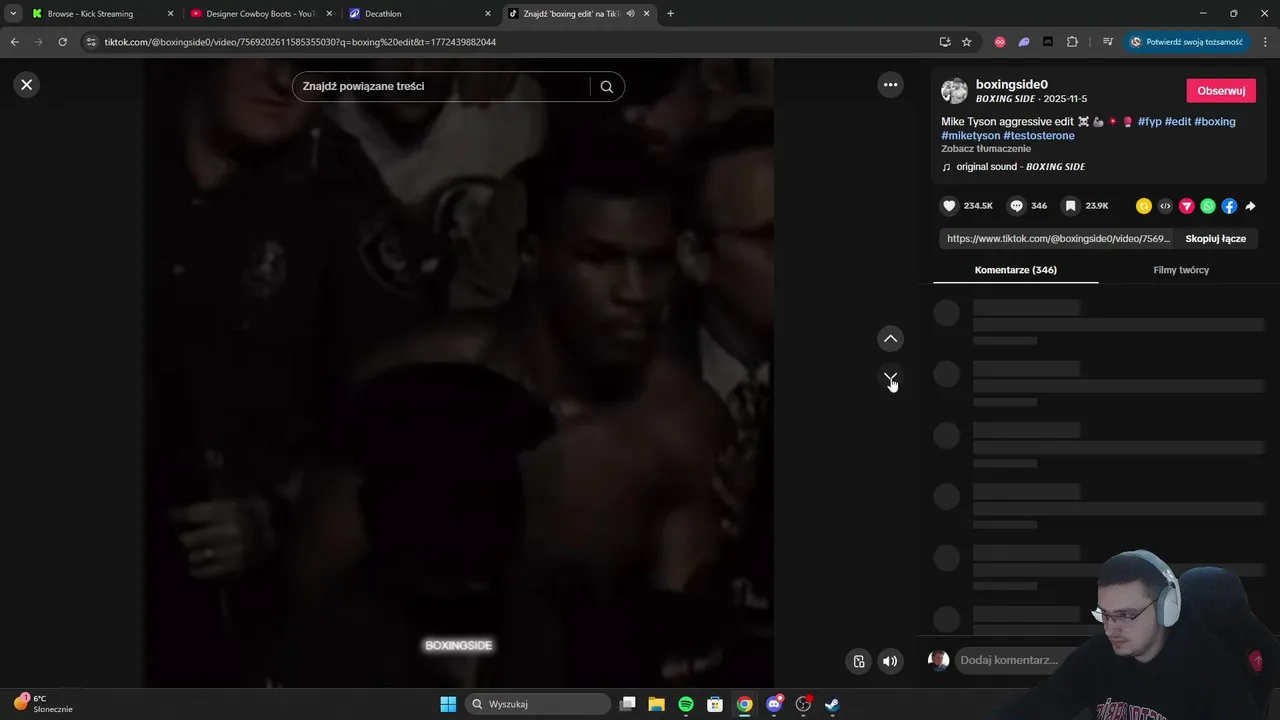Bookmark this page with the star

click(967, 42)
